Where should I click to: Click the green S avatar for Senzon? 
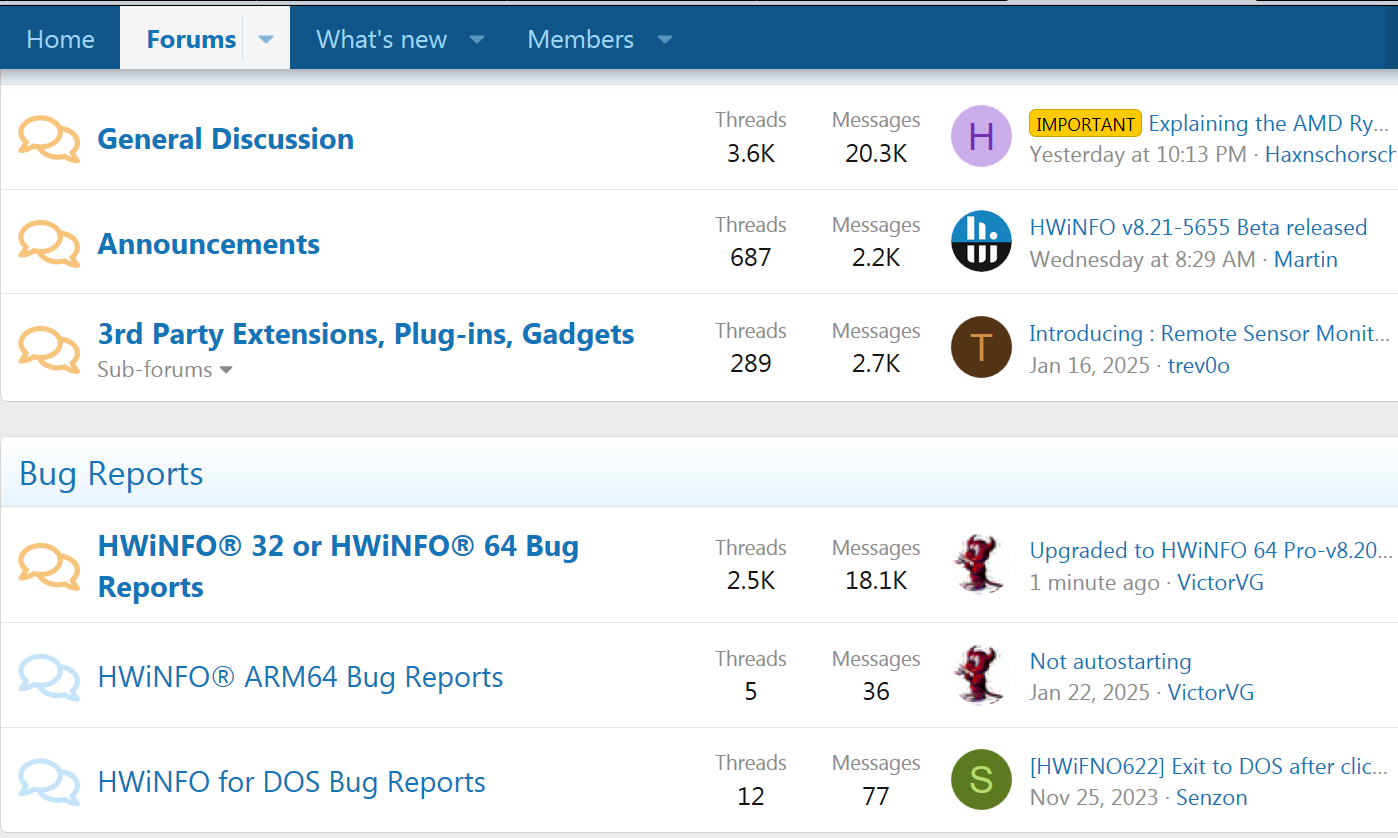pos(981,779)
